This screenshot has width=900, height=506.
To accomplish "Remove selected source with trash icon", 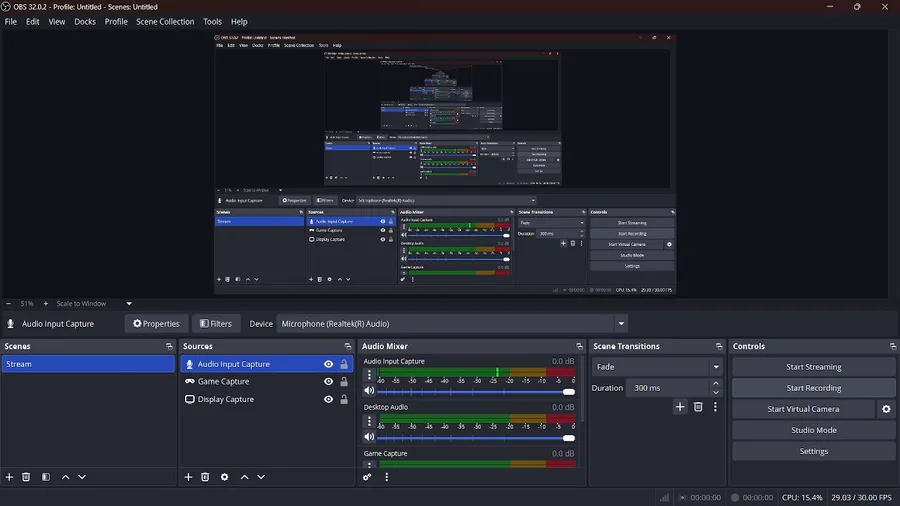I will 205,477.
